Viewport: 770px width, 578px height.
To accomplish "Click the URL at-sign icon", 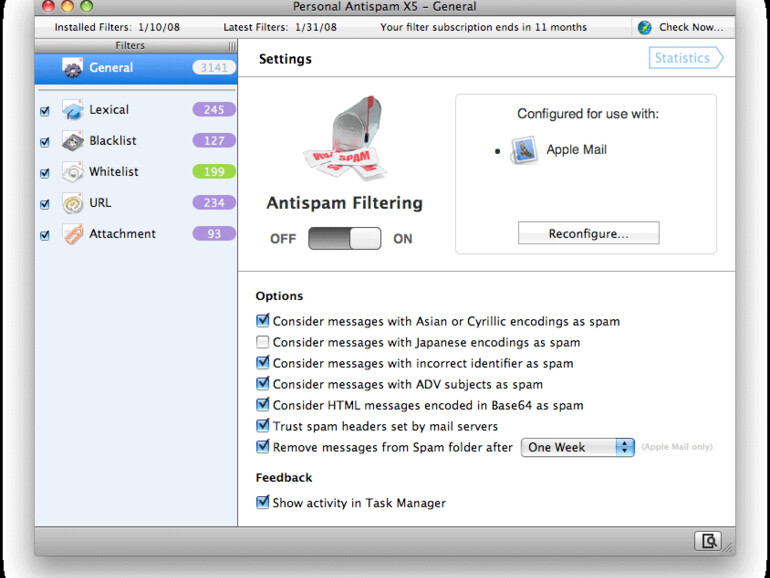I will pyautogui.click(x=73, y=203).
